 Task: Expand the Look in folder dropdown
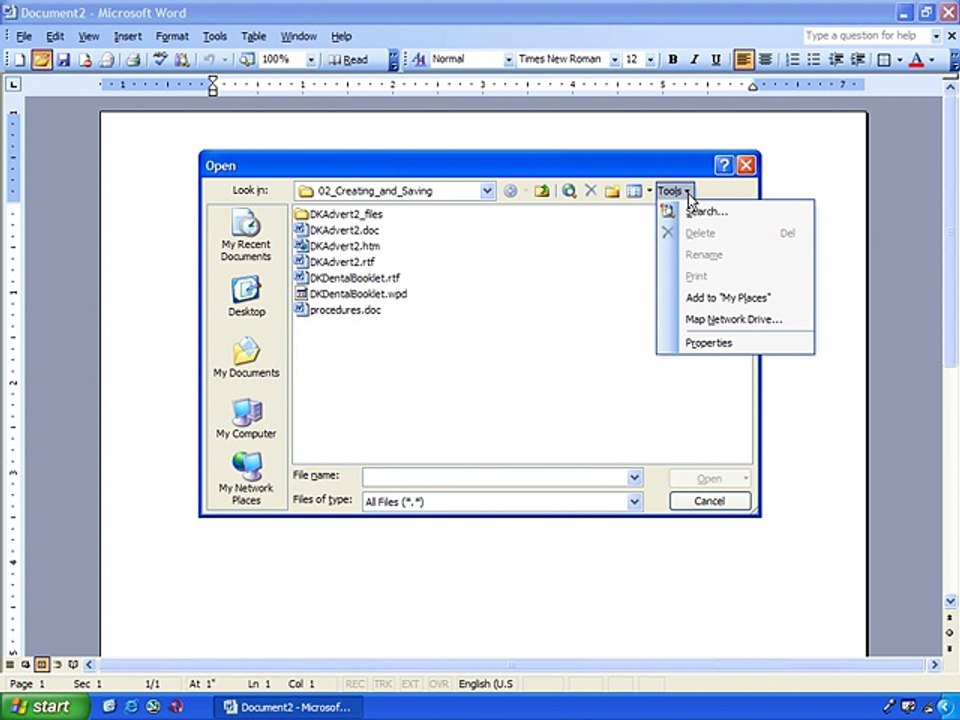tap(487, 191)
